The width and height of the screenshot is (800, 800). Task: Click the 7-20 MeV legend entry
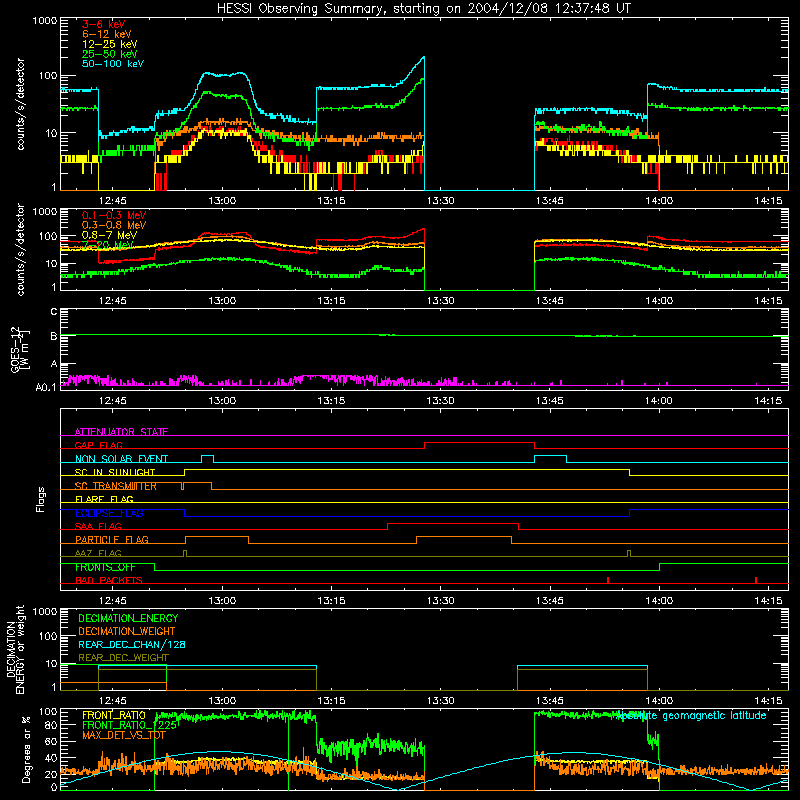[x=108, y=245]
